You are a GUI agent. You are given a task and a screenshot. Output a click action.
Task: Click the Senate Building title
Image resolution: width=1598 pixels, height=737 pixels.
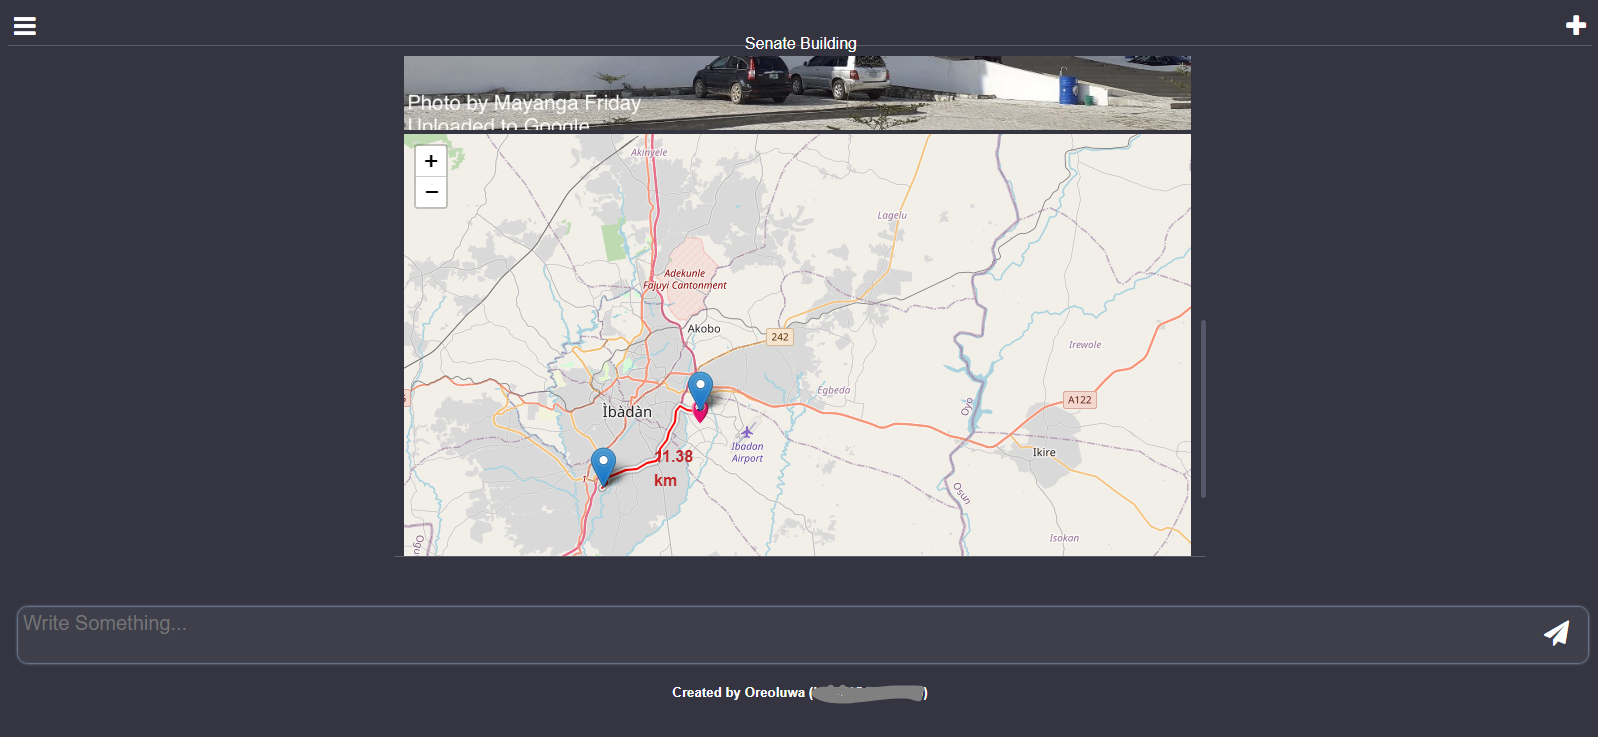click(x=800, y=43)
